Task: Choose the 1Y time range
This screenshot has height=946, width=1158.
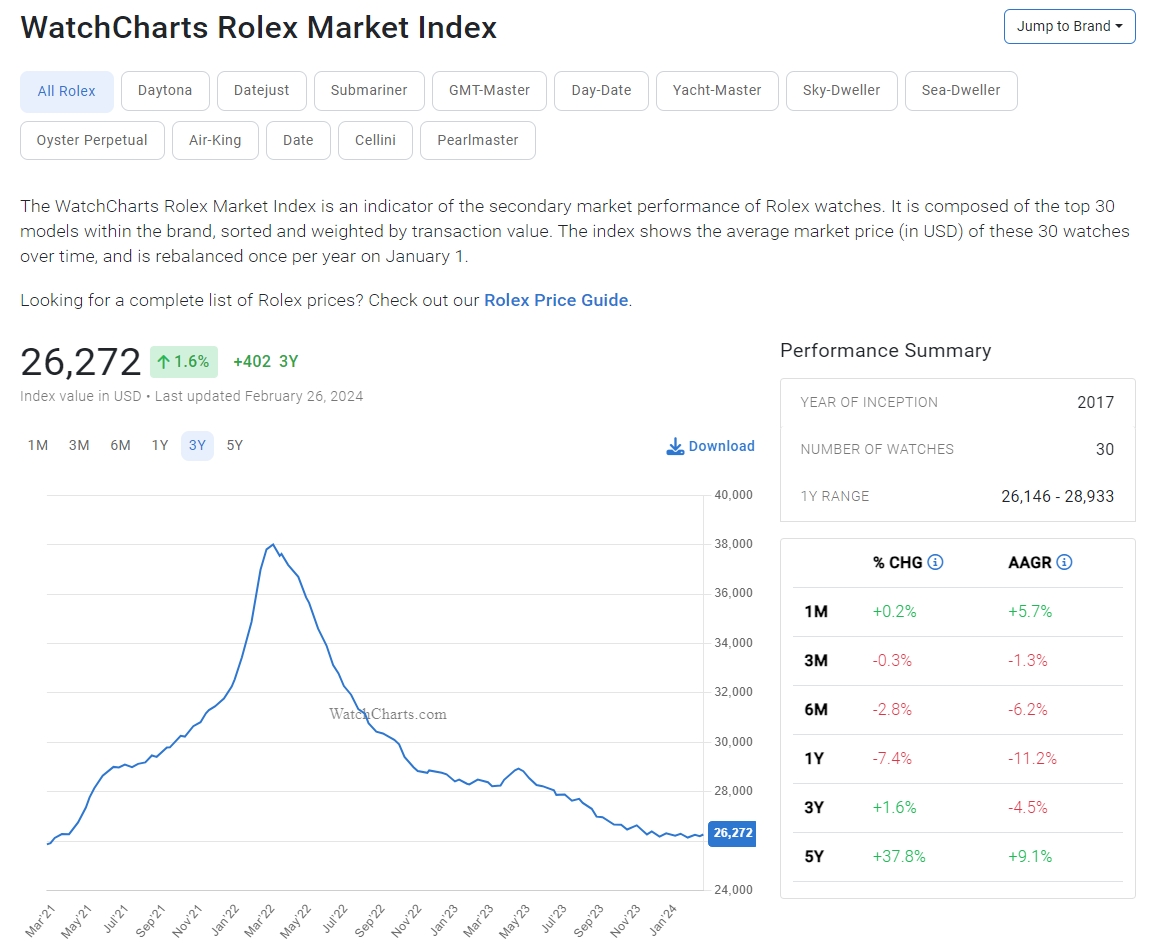Action: tap(160, 446)
